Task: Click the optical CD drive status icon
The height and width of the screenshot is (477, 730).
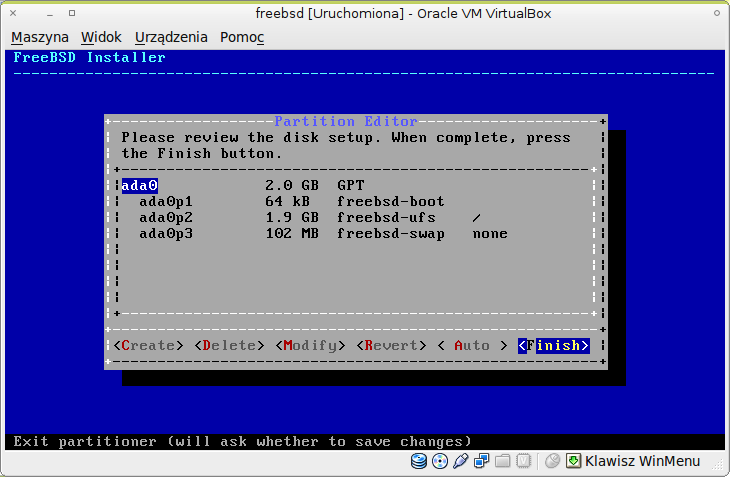Action: click(440, 462)
